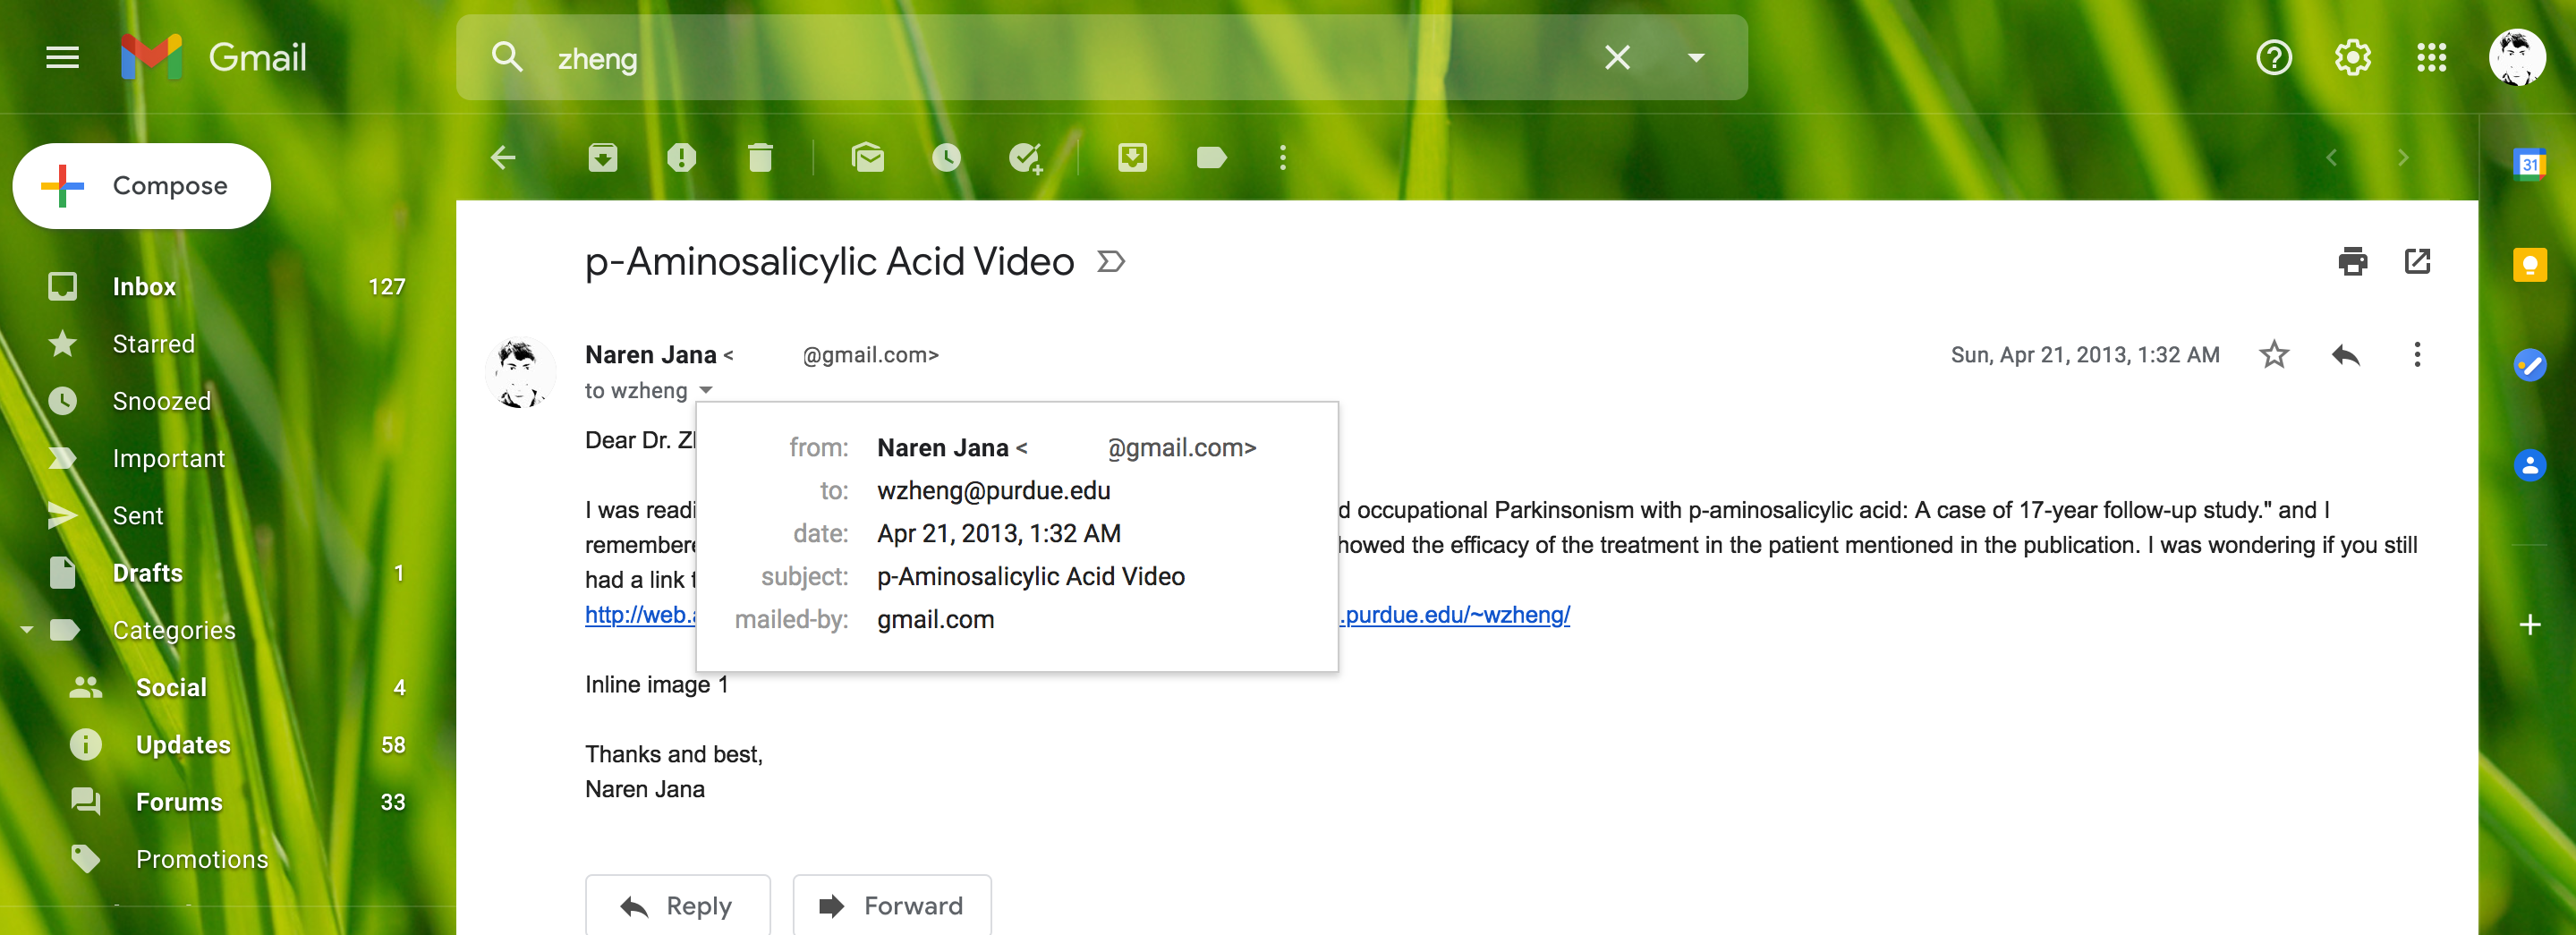Open recipient details via the wzheng chevron
Screen dimensions: 2576x935
click(x=707, y=390)
